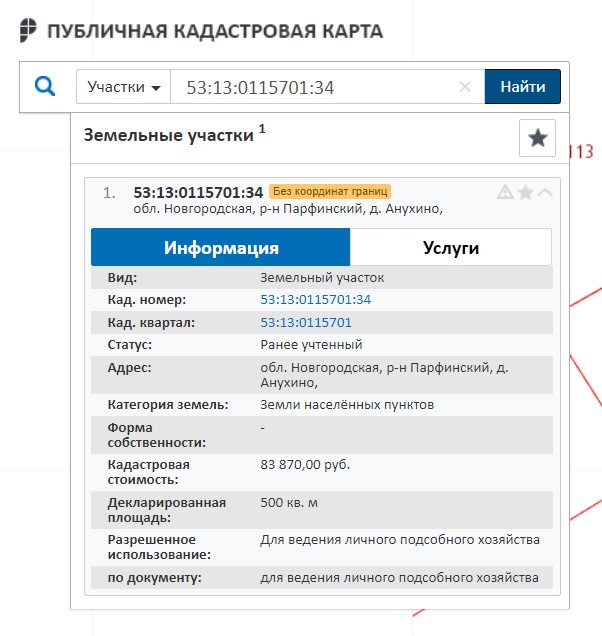Open the Участки object type dropdown
The image size is (602, 636).
point(123,87)
